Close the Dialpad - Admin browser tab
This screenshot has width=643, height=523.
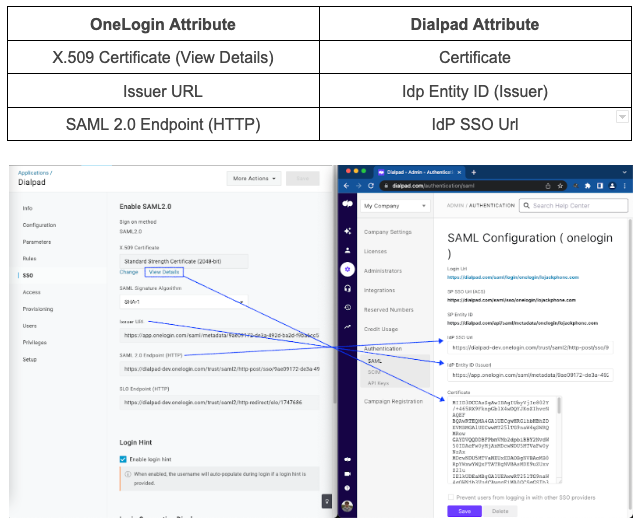[459, 172]
